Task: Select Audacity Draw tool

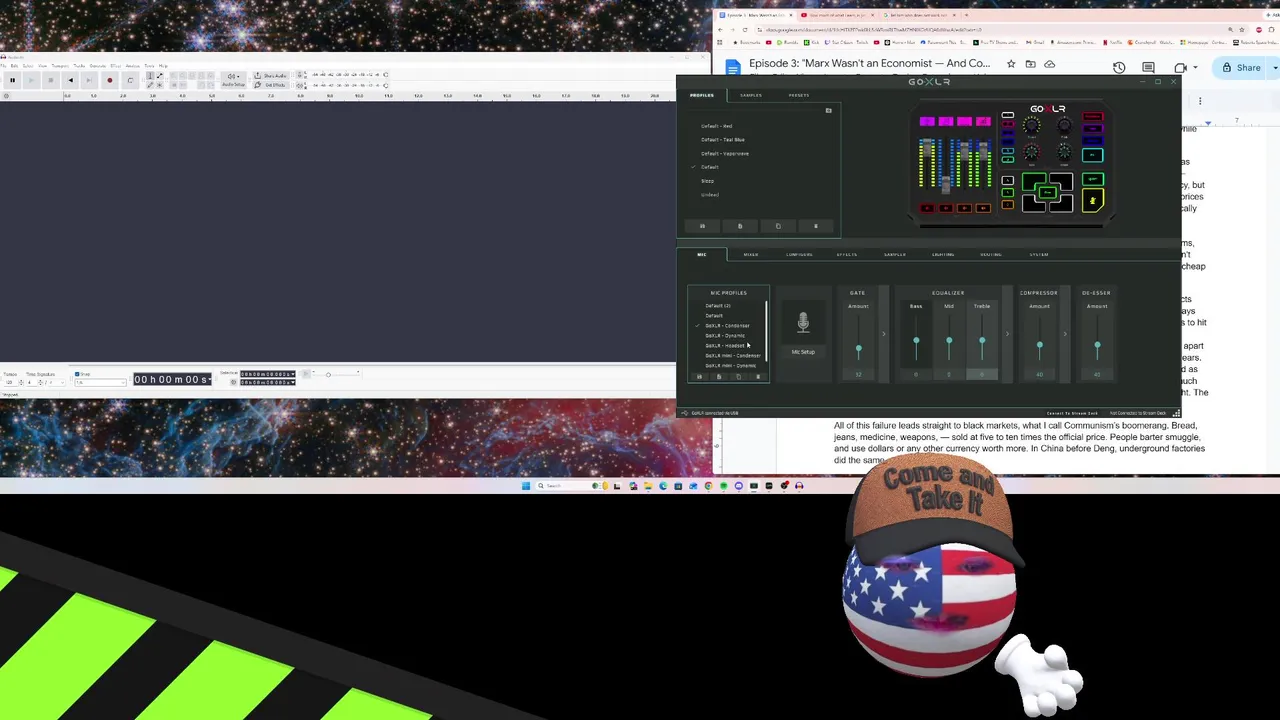Action: tap(150, 85)
